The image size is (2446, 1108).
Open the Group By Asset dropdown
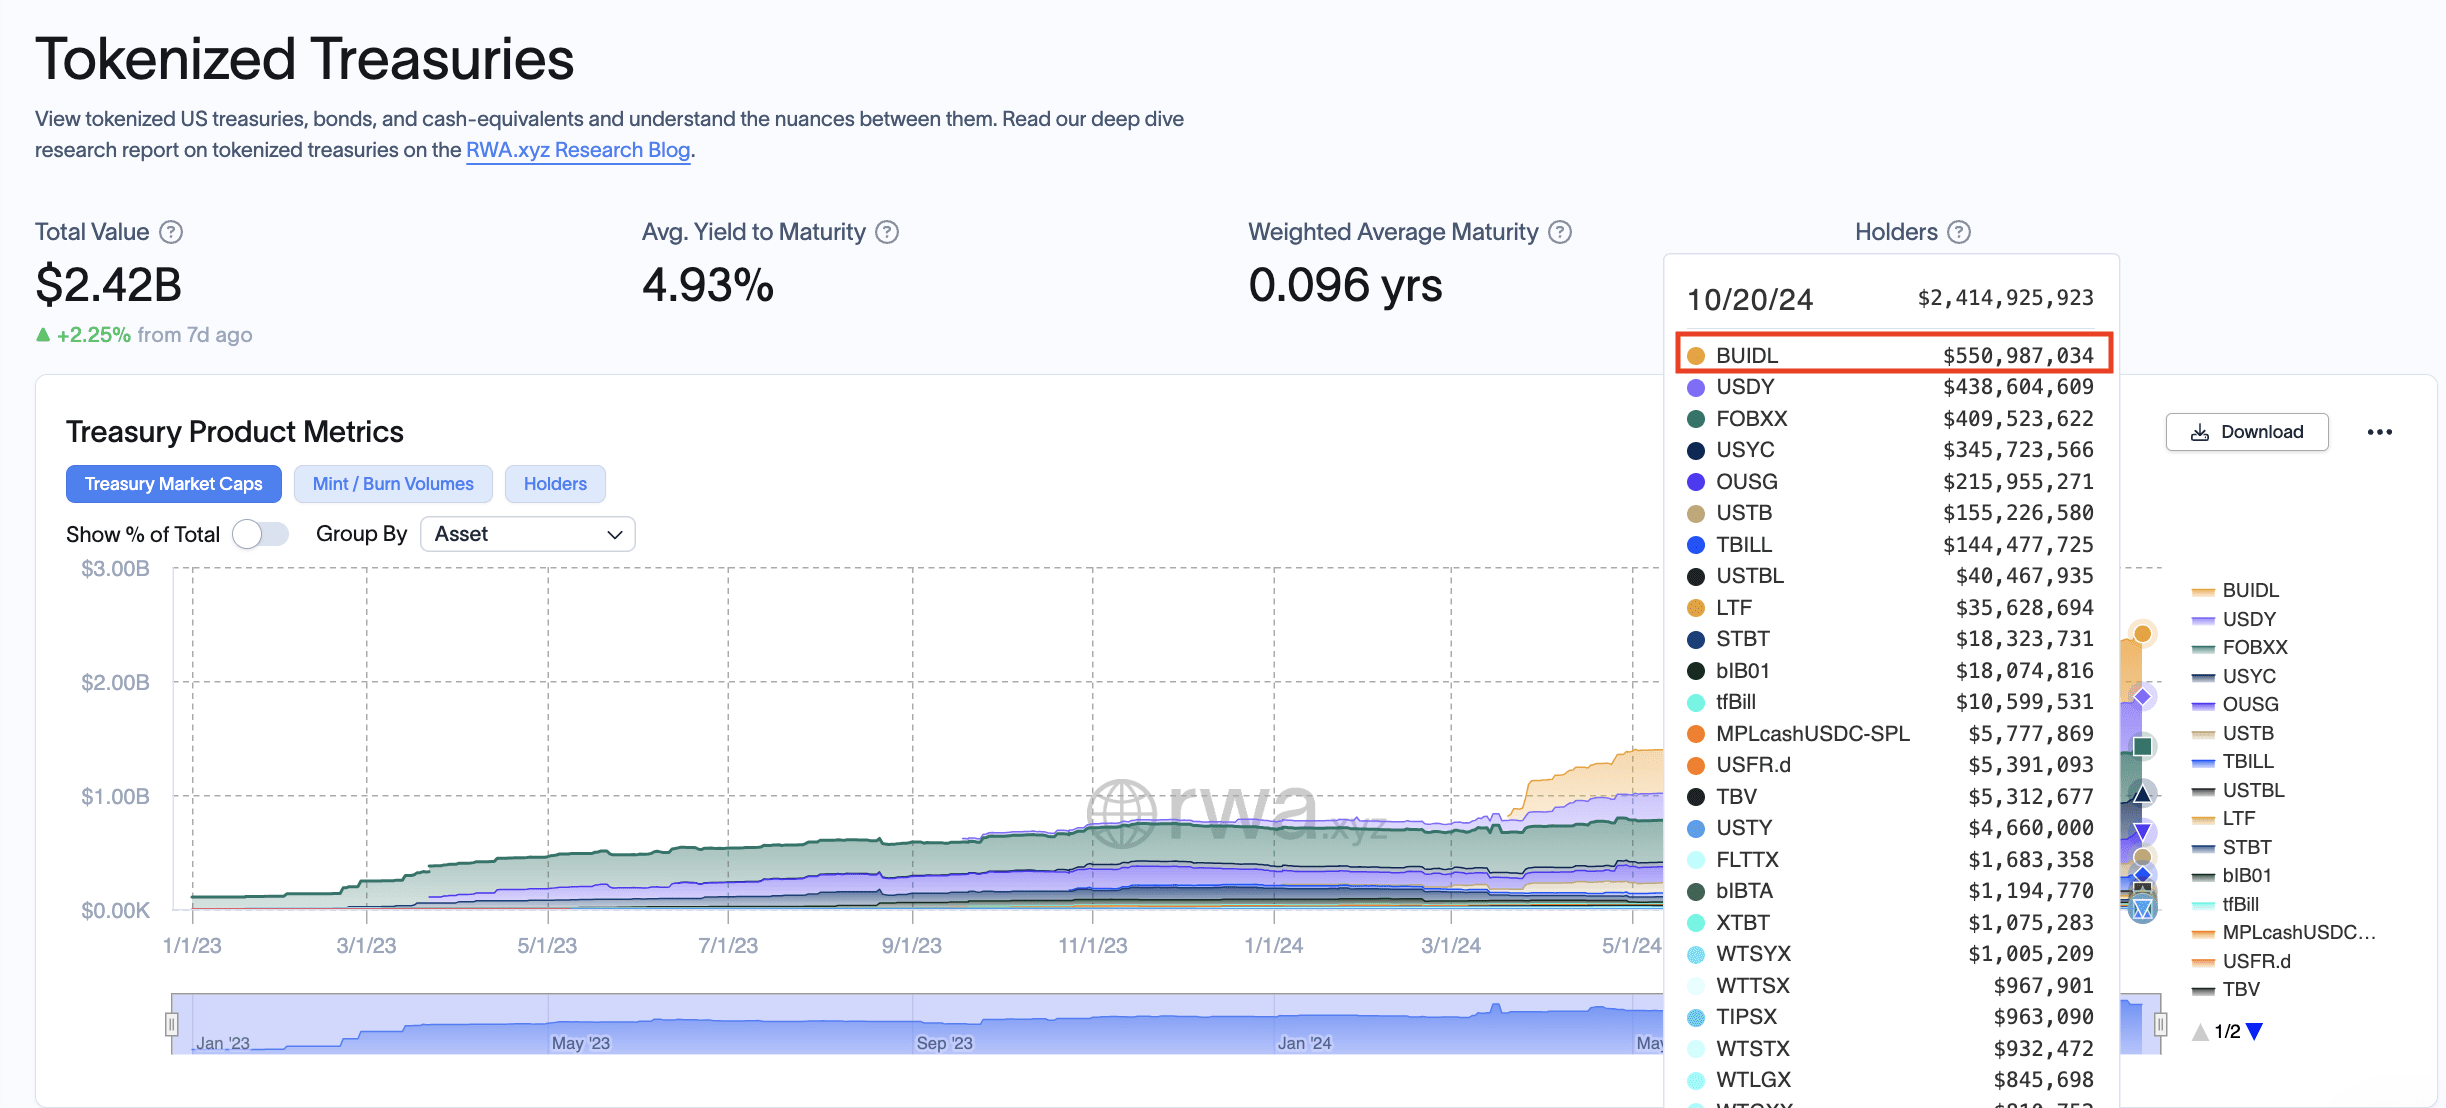(528, 534)
